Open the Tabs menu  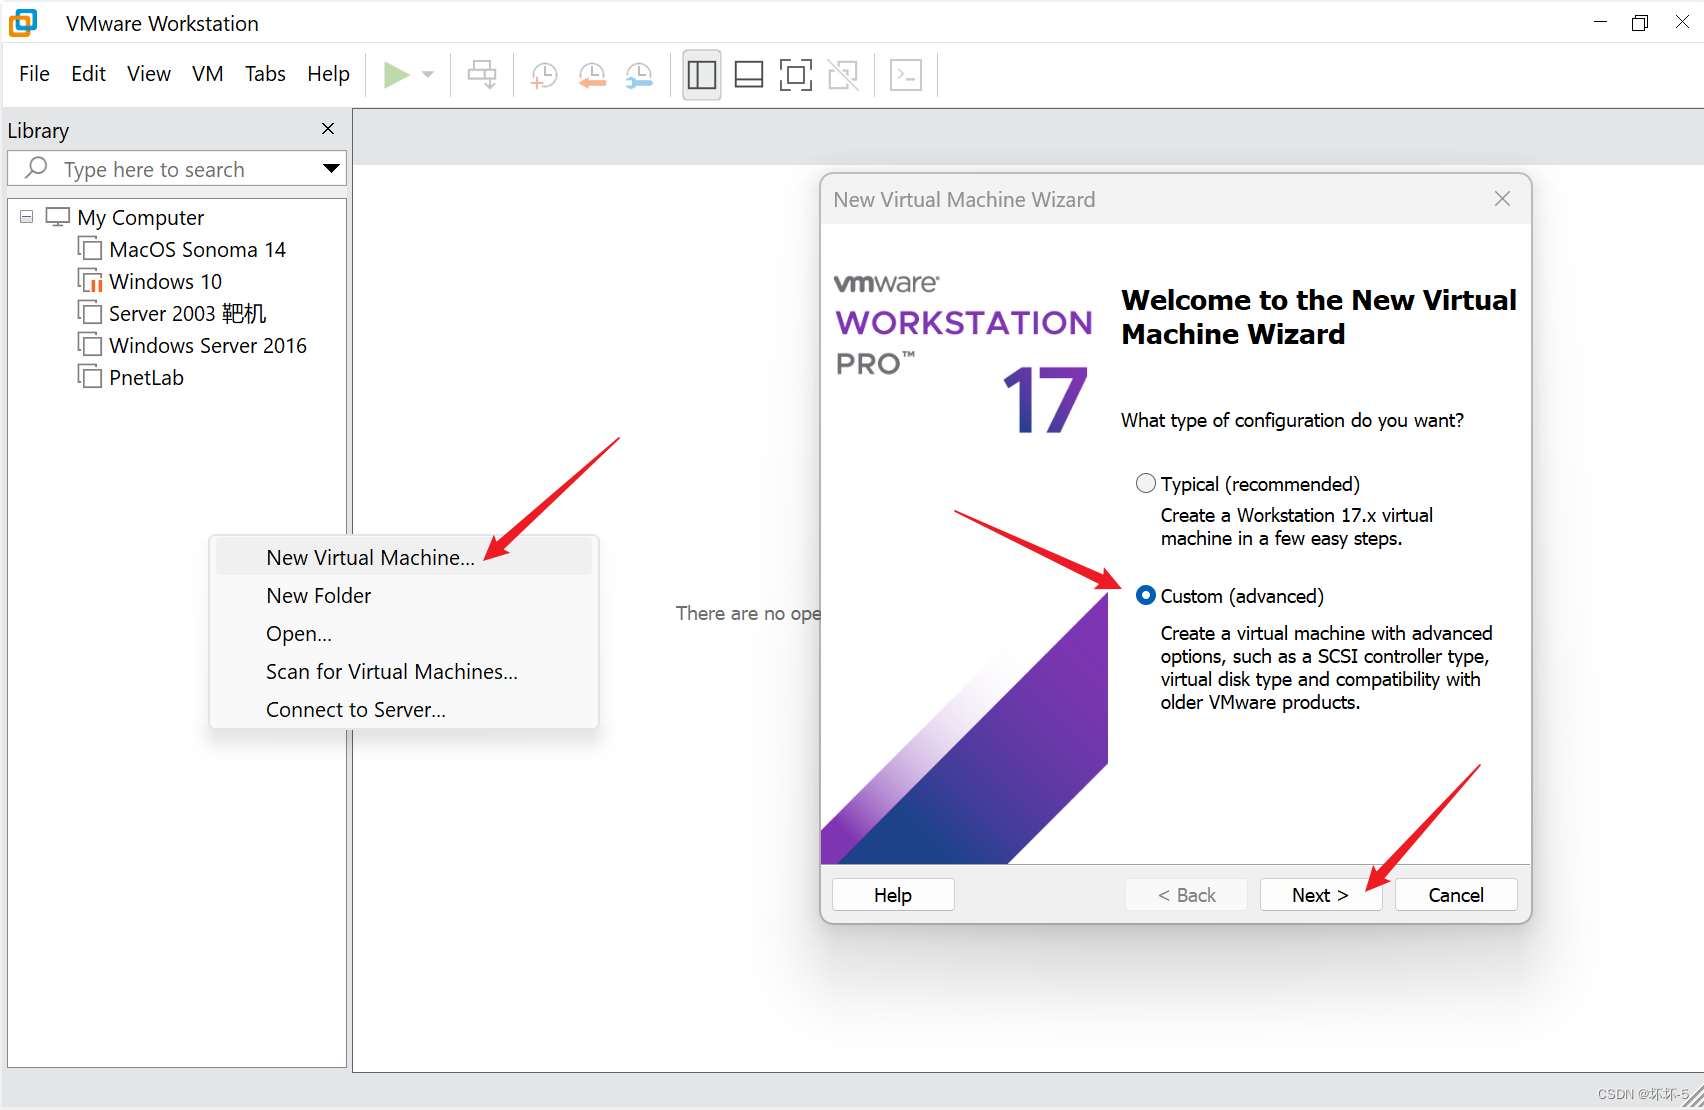[x=265, y=74]
